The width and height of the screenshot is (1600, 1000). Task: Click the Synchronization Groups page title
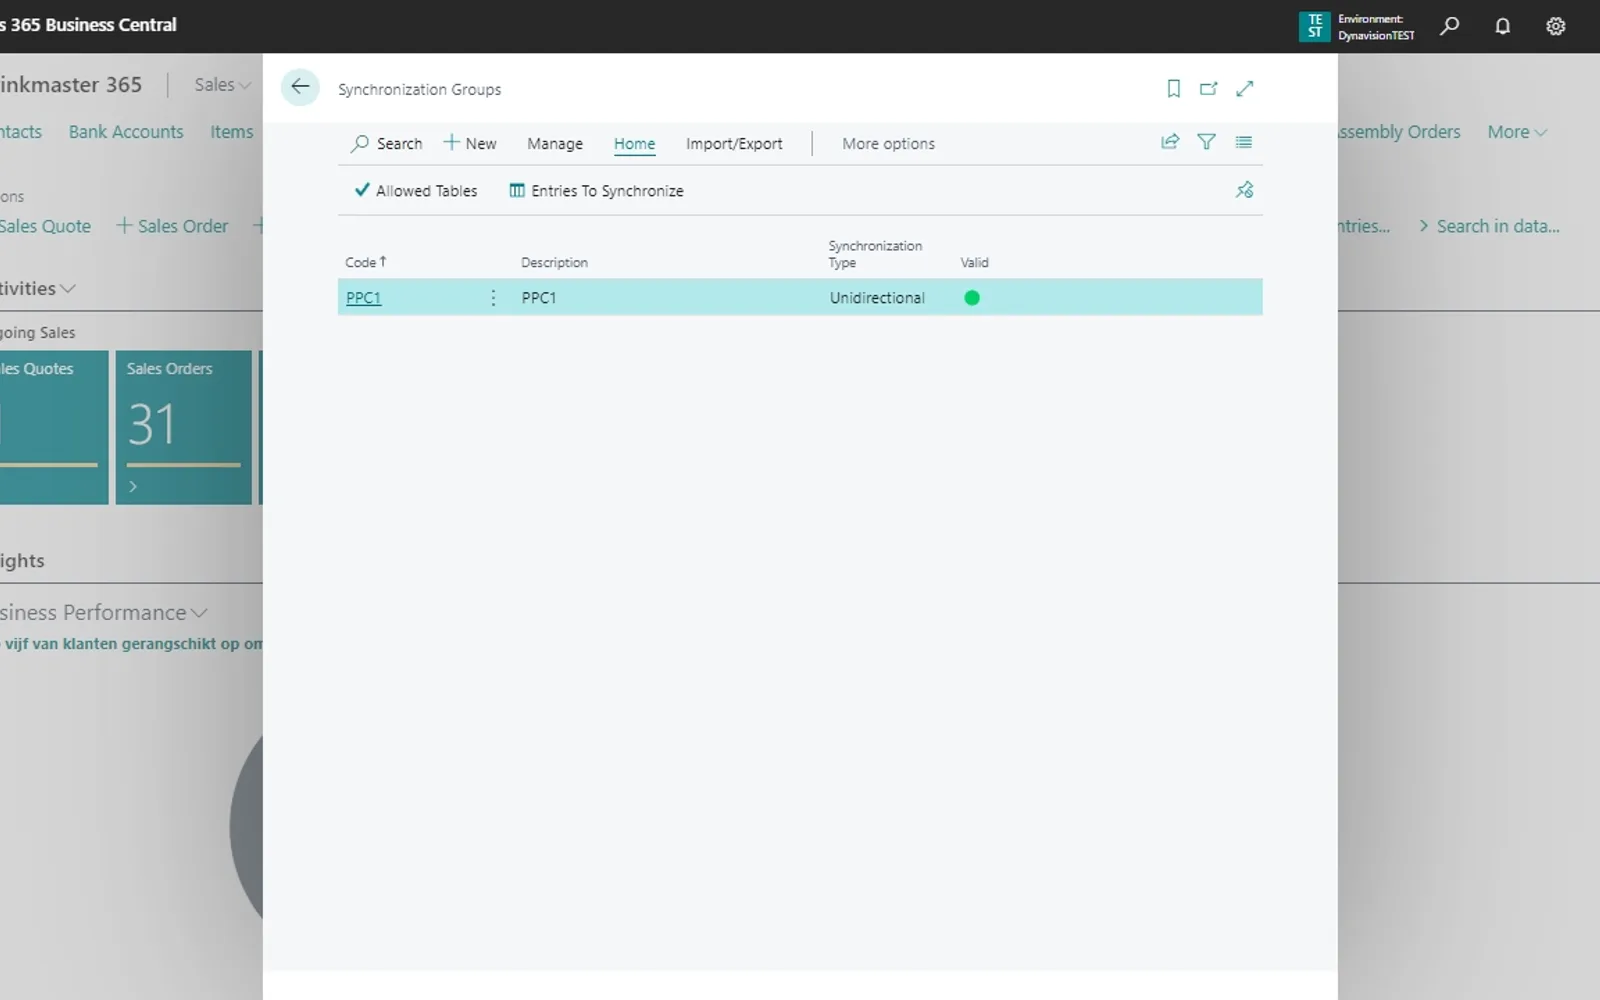(x=420, y=89)
